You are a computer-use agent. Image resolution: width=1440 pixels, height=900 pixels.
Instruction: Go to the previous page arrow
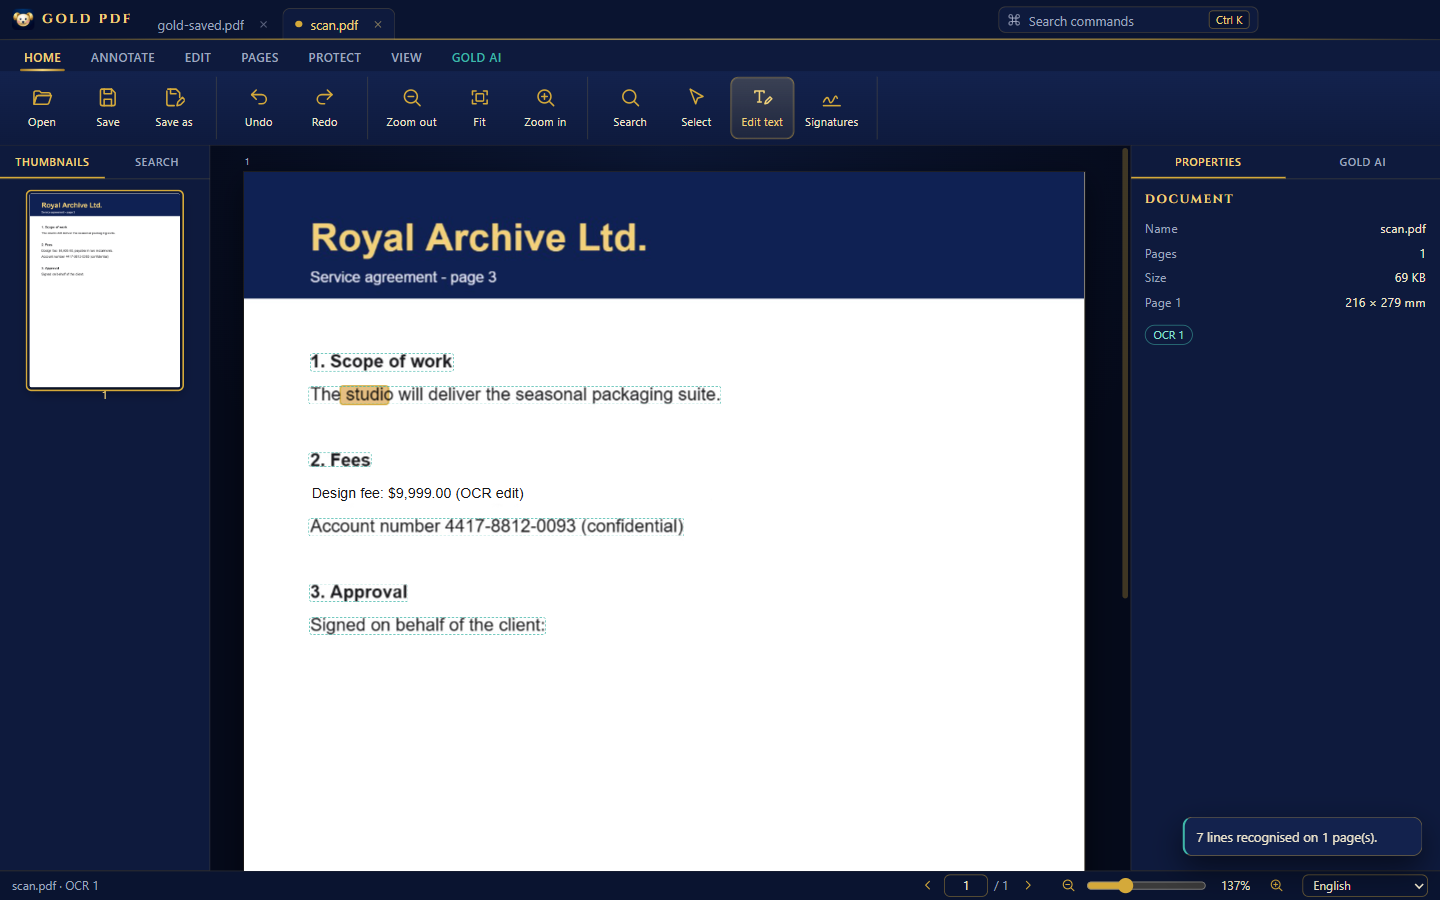click(x=928, y=886)
